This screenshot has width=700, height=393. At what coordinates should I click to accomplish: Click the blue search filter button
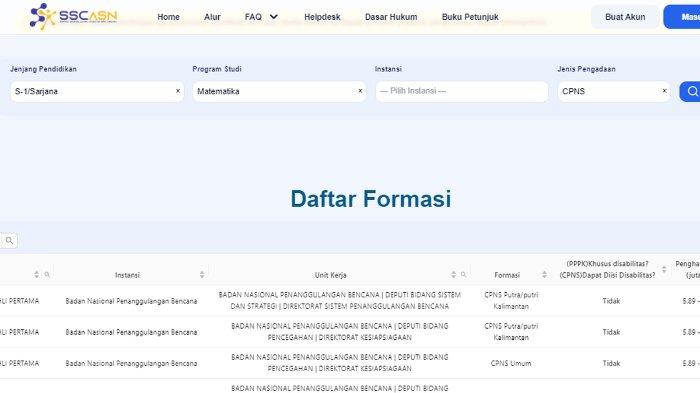click(690, 91)
